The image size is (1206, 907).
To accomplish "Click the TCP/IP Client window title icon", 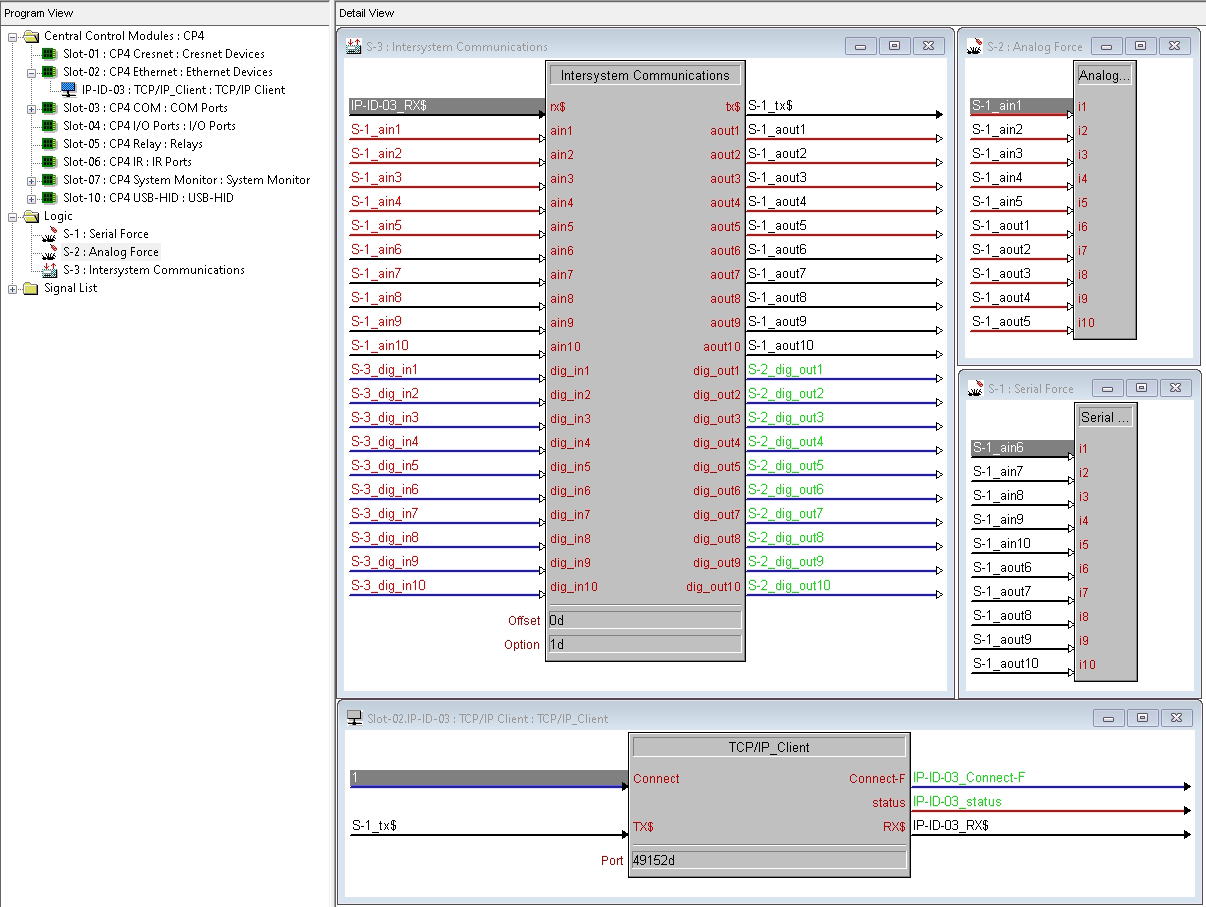I will [354, 718].
